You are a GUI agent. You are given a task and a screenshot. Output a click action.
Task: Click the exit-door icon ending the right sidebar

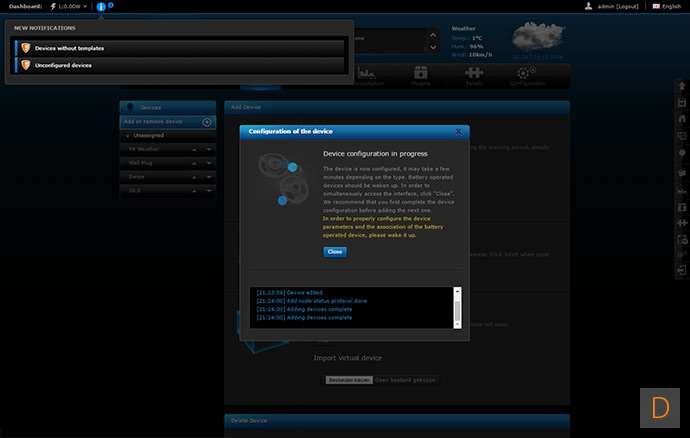(682, 270)
